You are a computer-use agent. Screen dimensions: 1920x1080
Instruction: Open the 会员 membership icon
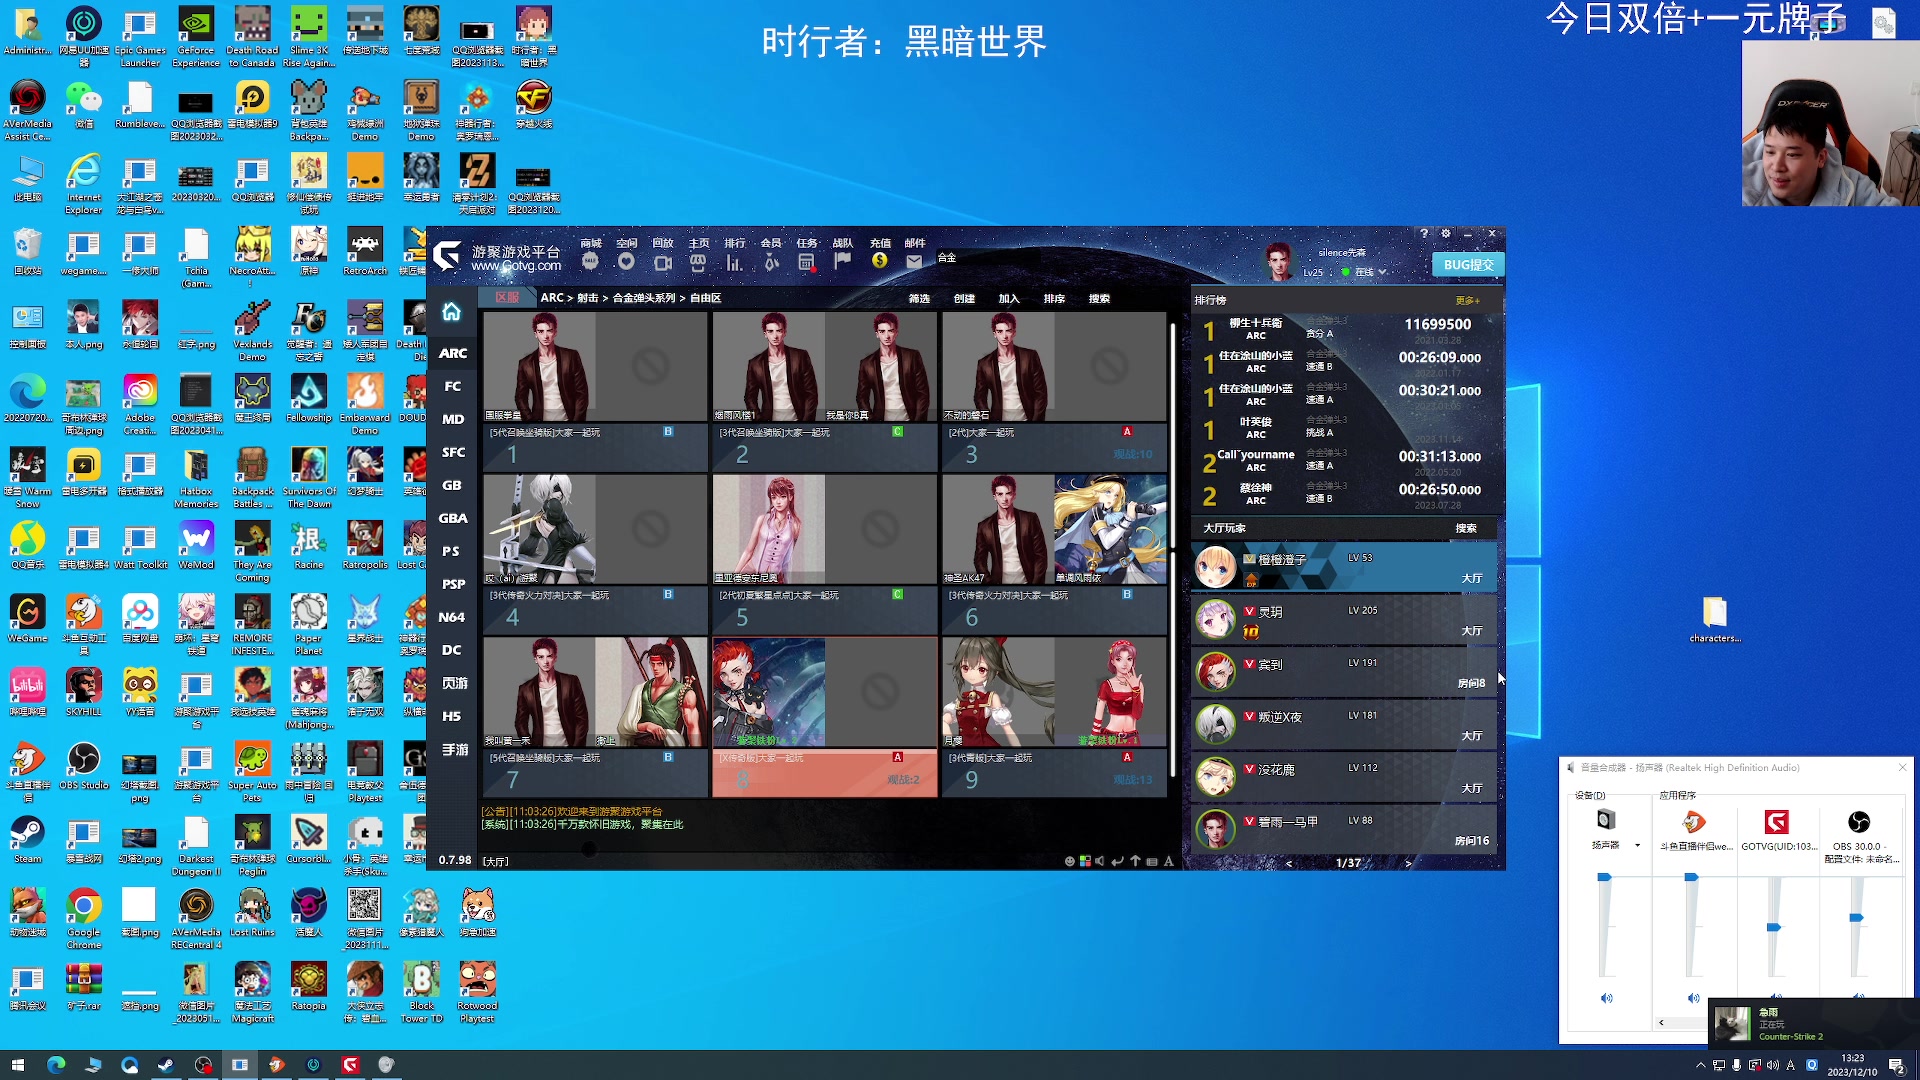pos(770,262)
